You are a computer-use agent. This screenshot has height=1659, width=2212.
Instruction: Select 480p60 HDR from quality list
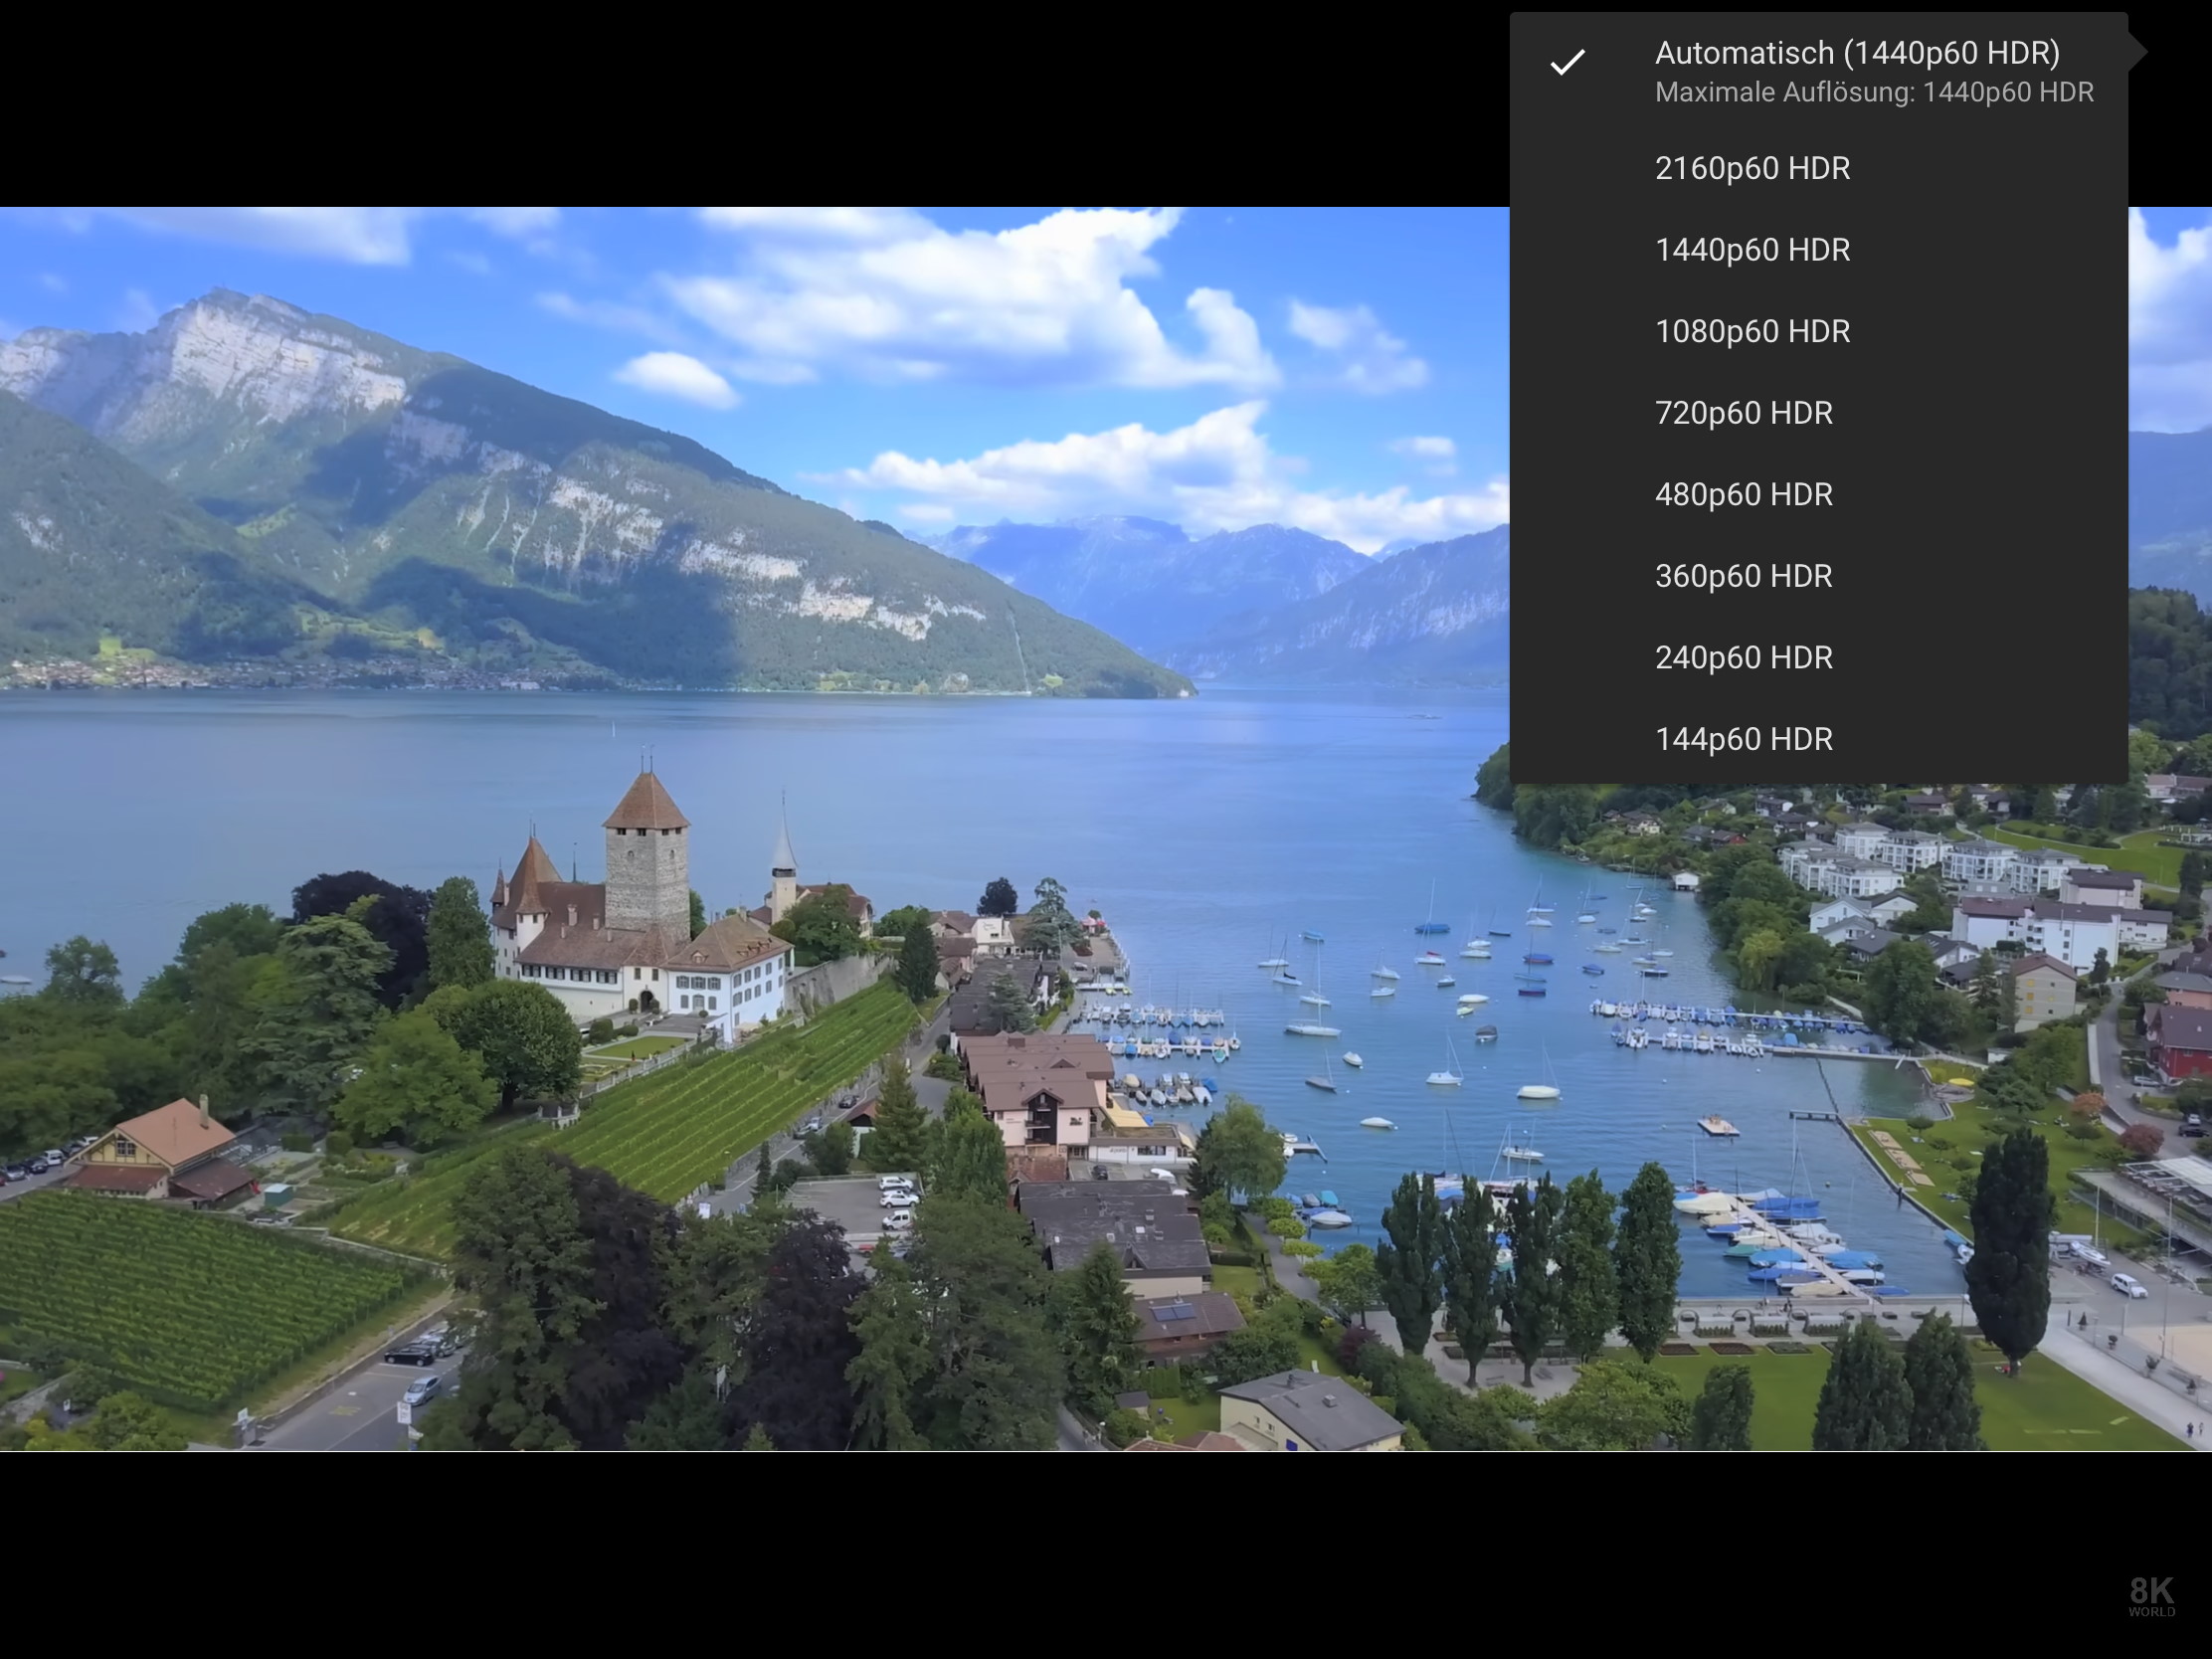pos(1743,495)
